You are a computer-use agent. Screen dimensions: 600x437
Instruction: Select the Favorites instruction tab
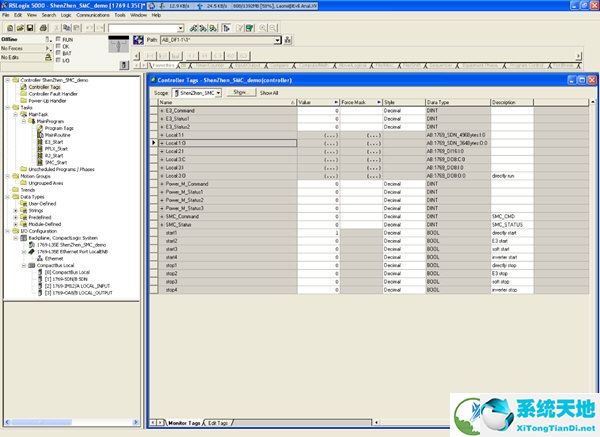163,65
